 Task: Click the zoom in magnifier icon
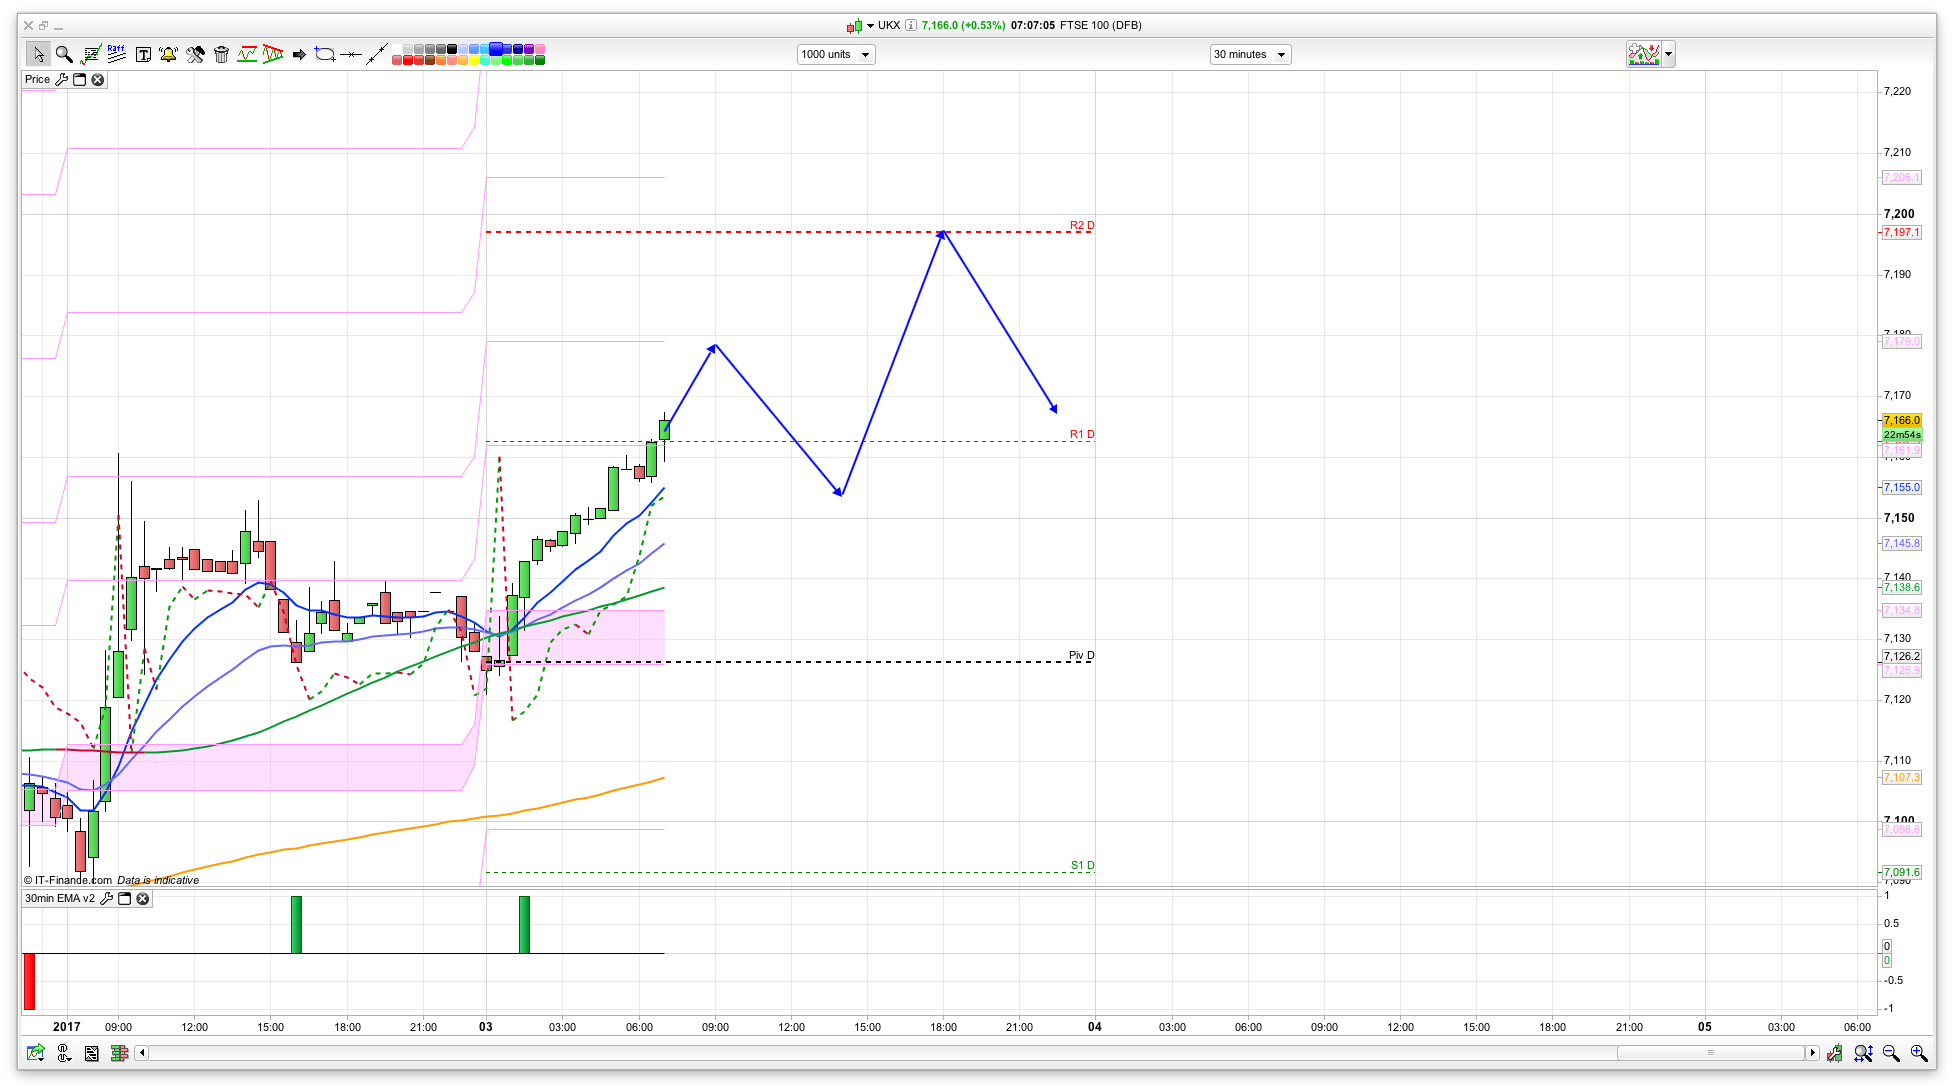coord(1918,1053)
